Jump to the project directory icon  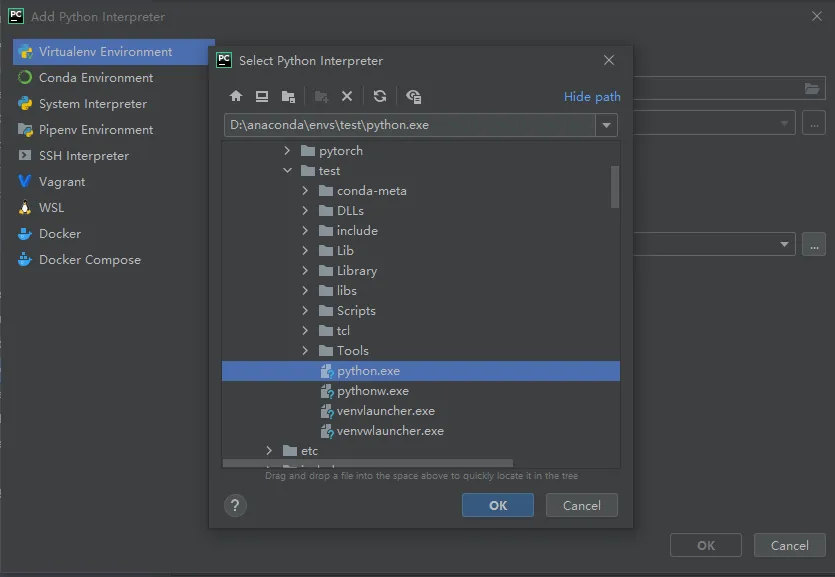[288, 96]
